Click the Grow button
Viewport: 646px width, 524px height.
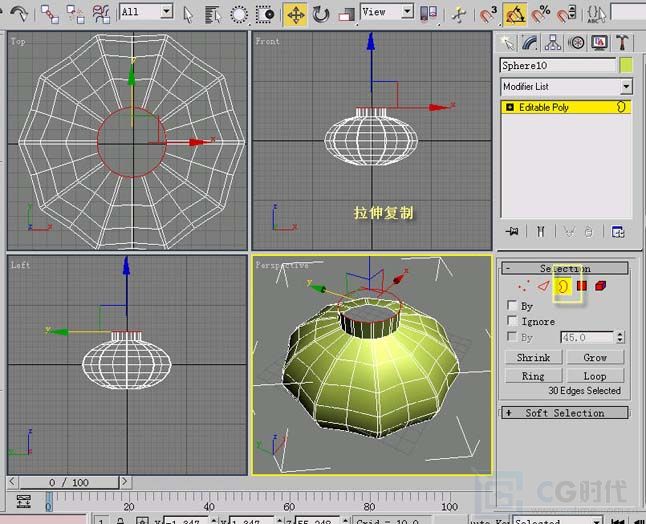coord(595,357)
